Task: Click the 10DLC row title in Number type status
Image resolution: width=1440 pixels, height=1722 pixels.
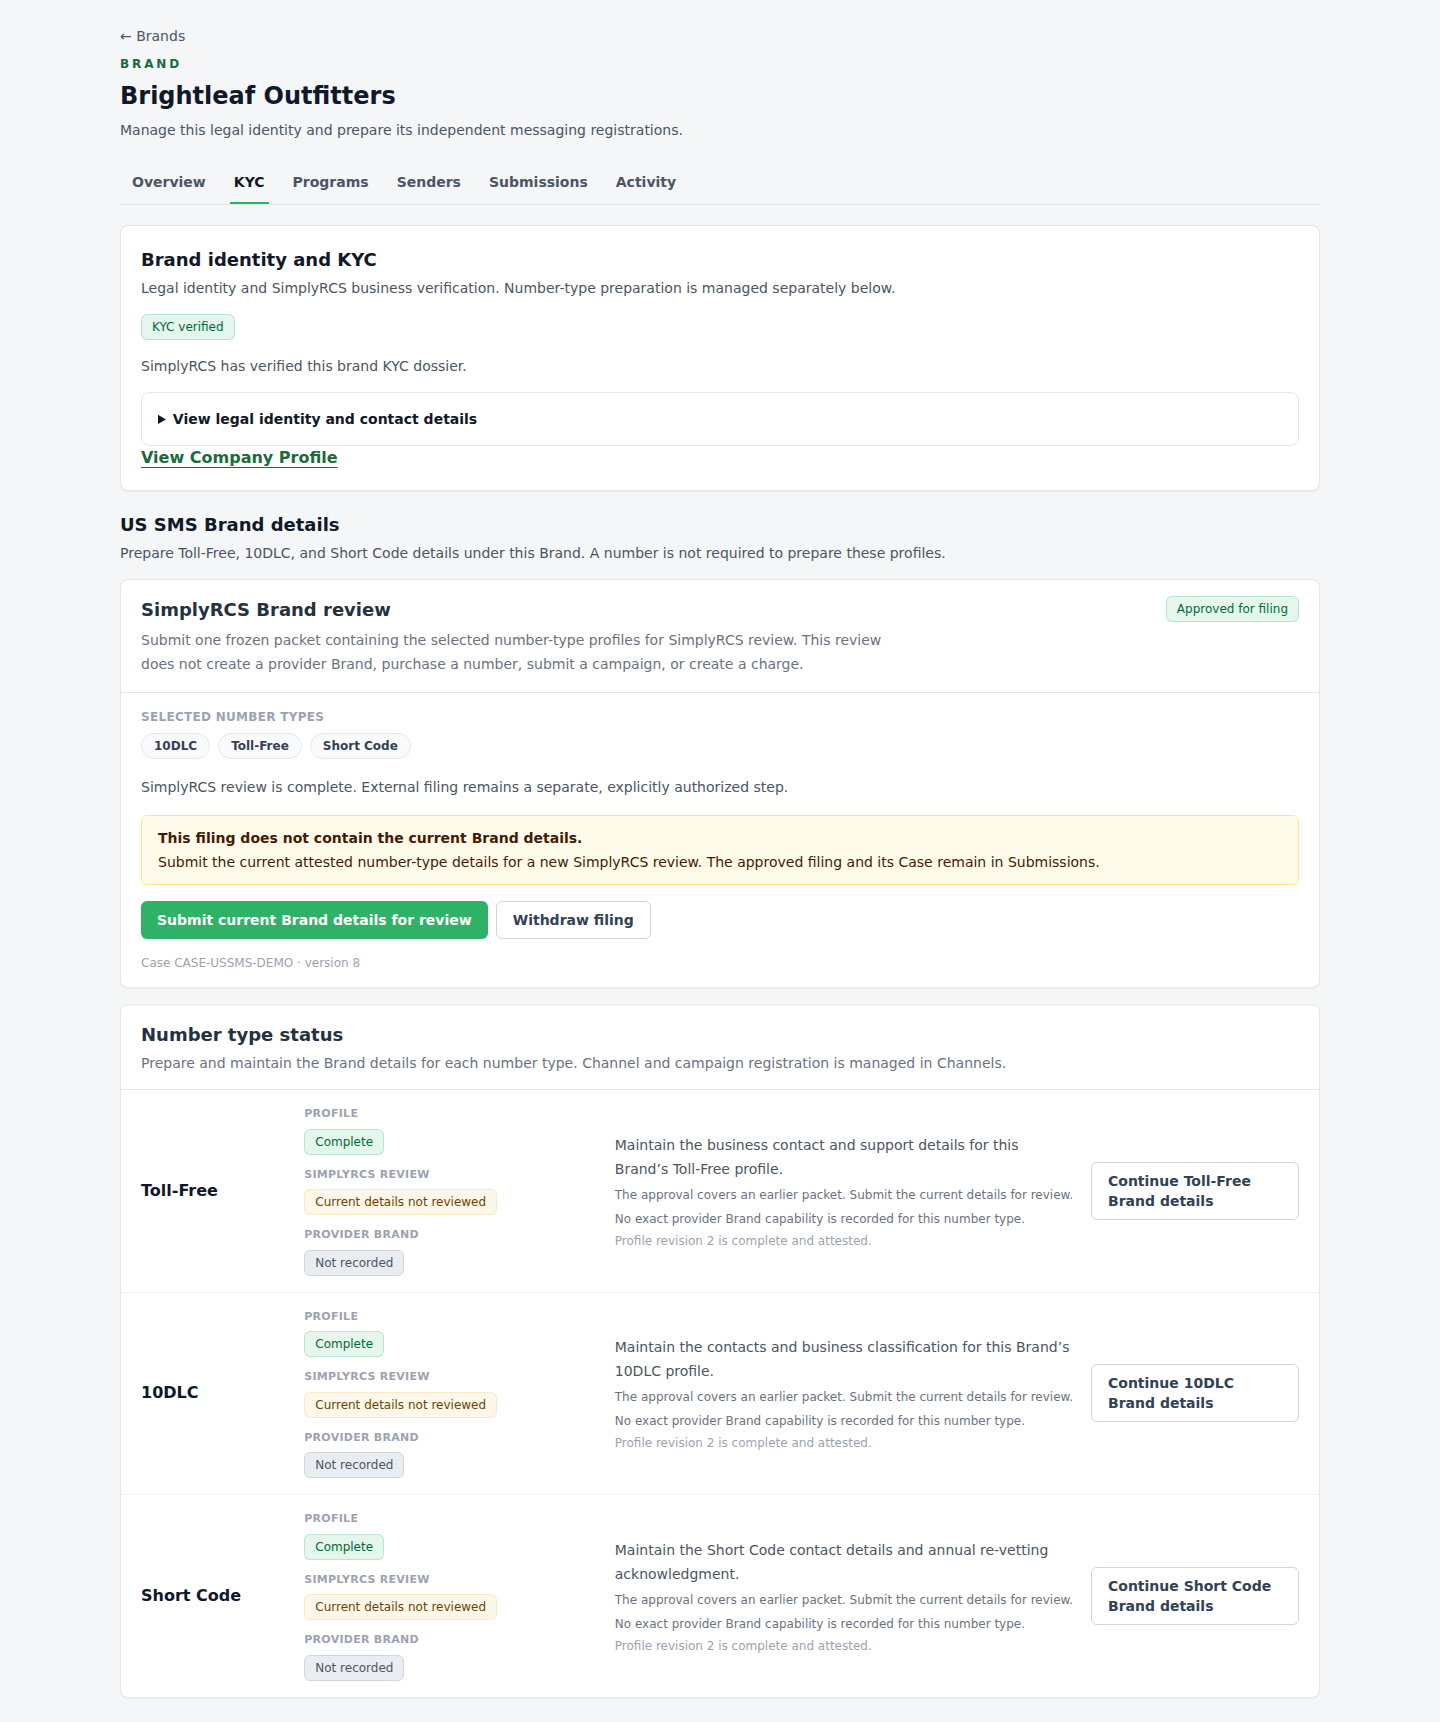Action: (170, 1393)
